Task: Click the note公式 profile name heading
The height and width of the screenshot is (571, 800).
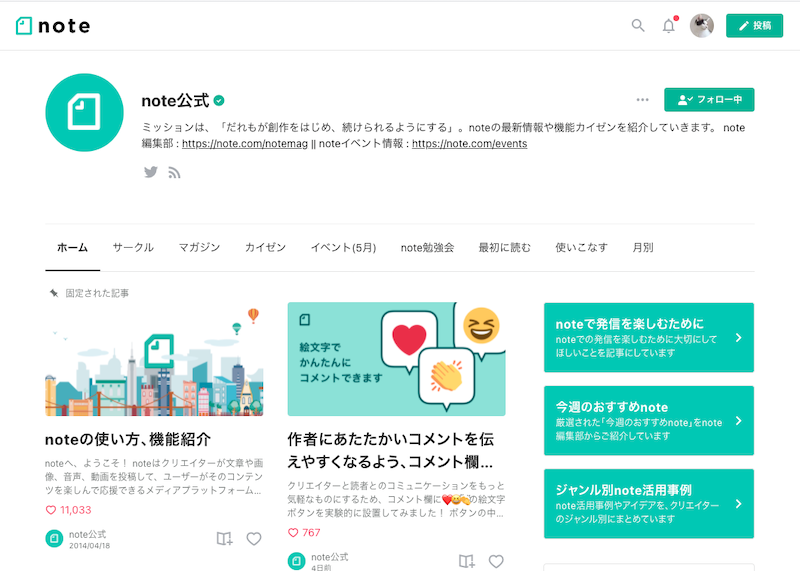Action: tap(176, 101)
